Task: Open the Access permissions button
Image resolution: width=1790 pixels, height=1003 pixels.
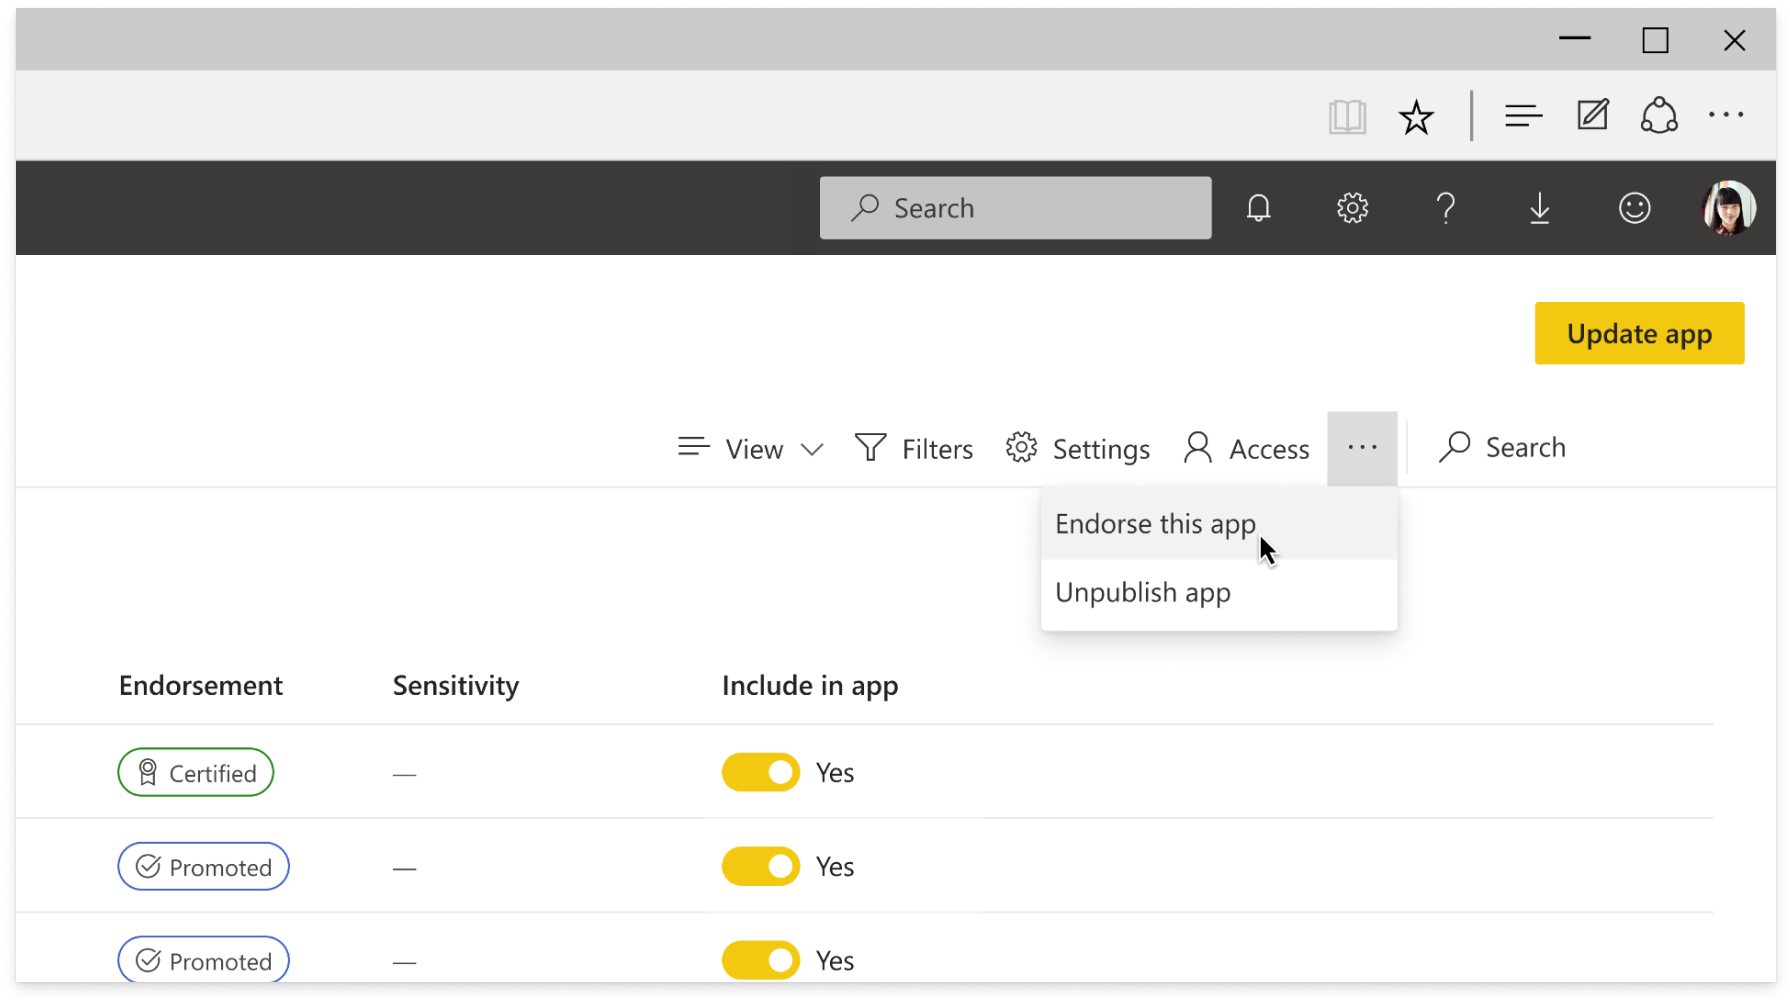Action: coord(1246,449)
